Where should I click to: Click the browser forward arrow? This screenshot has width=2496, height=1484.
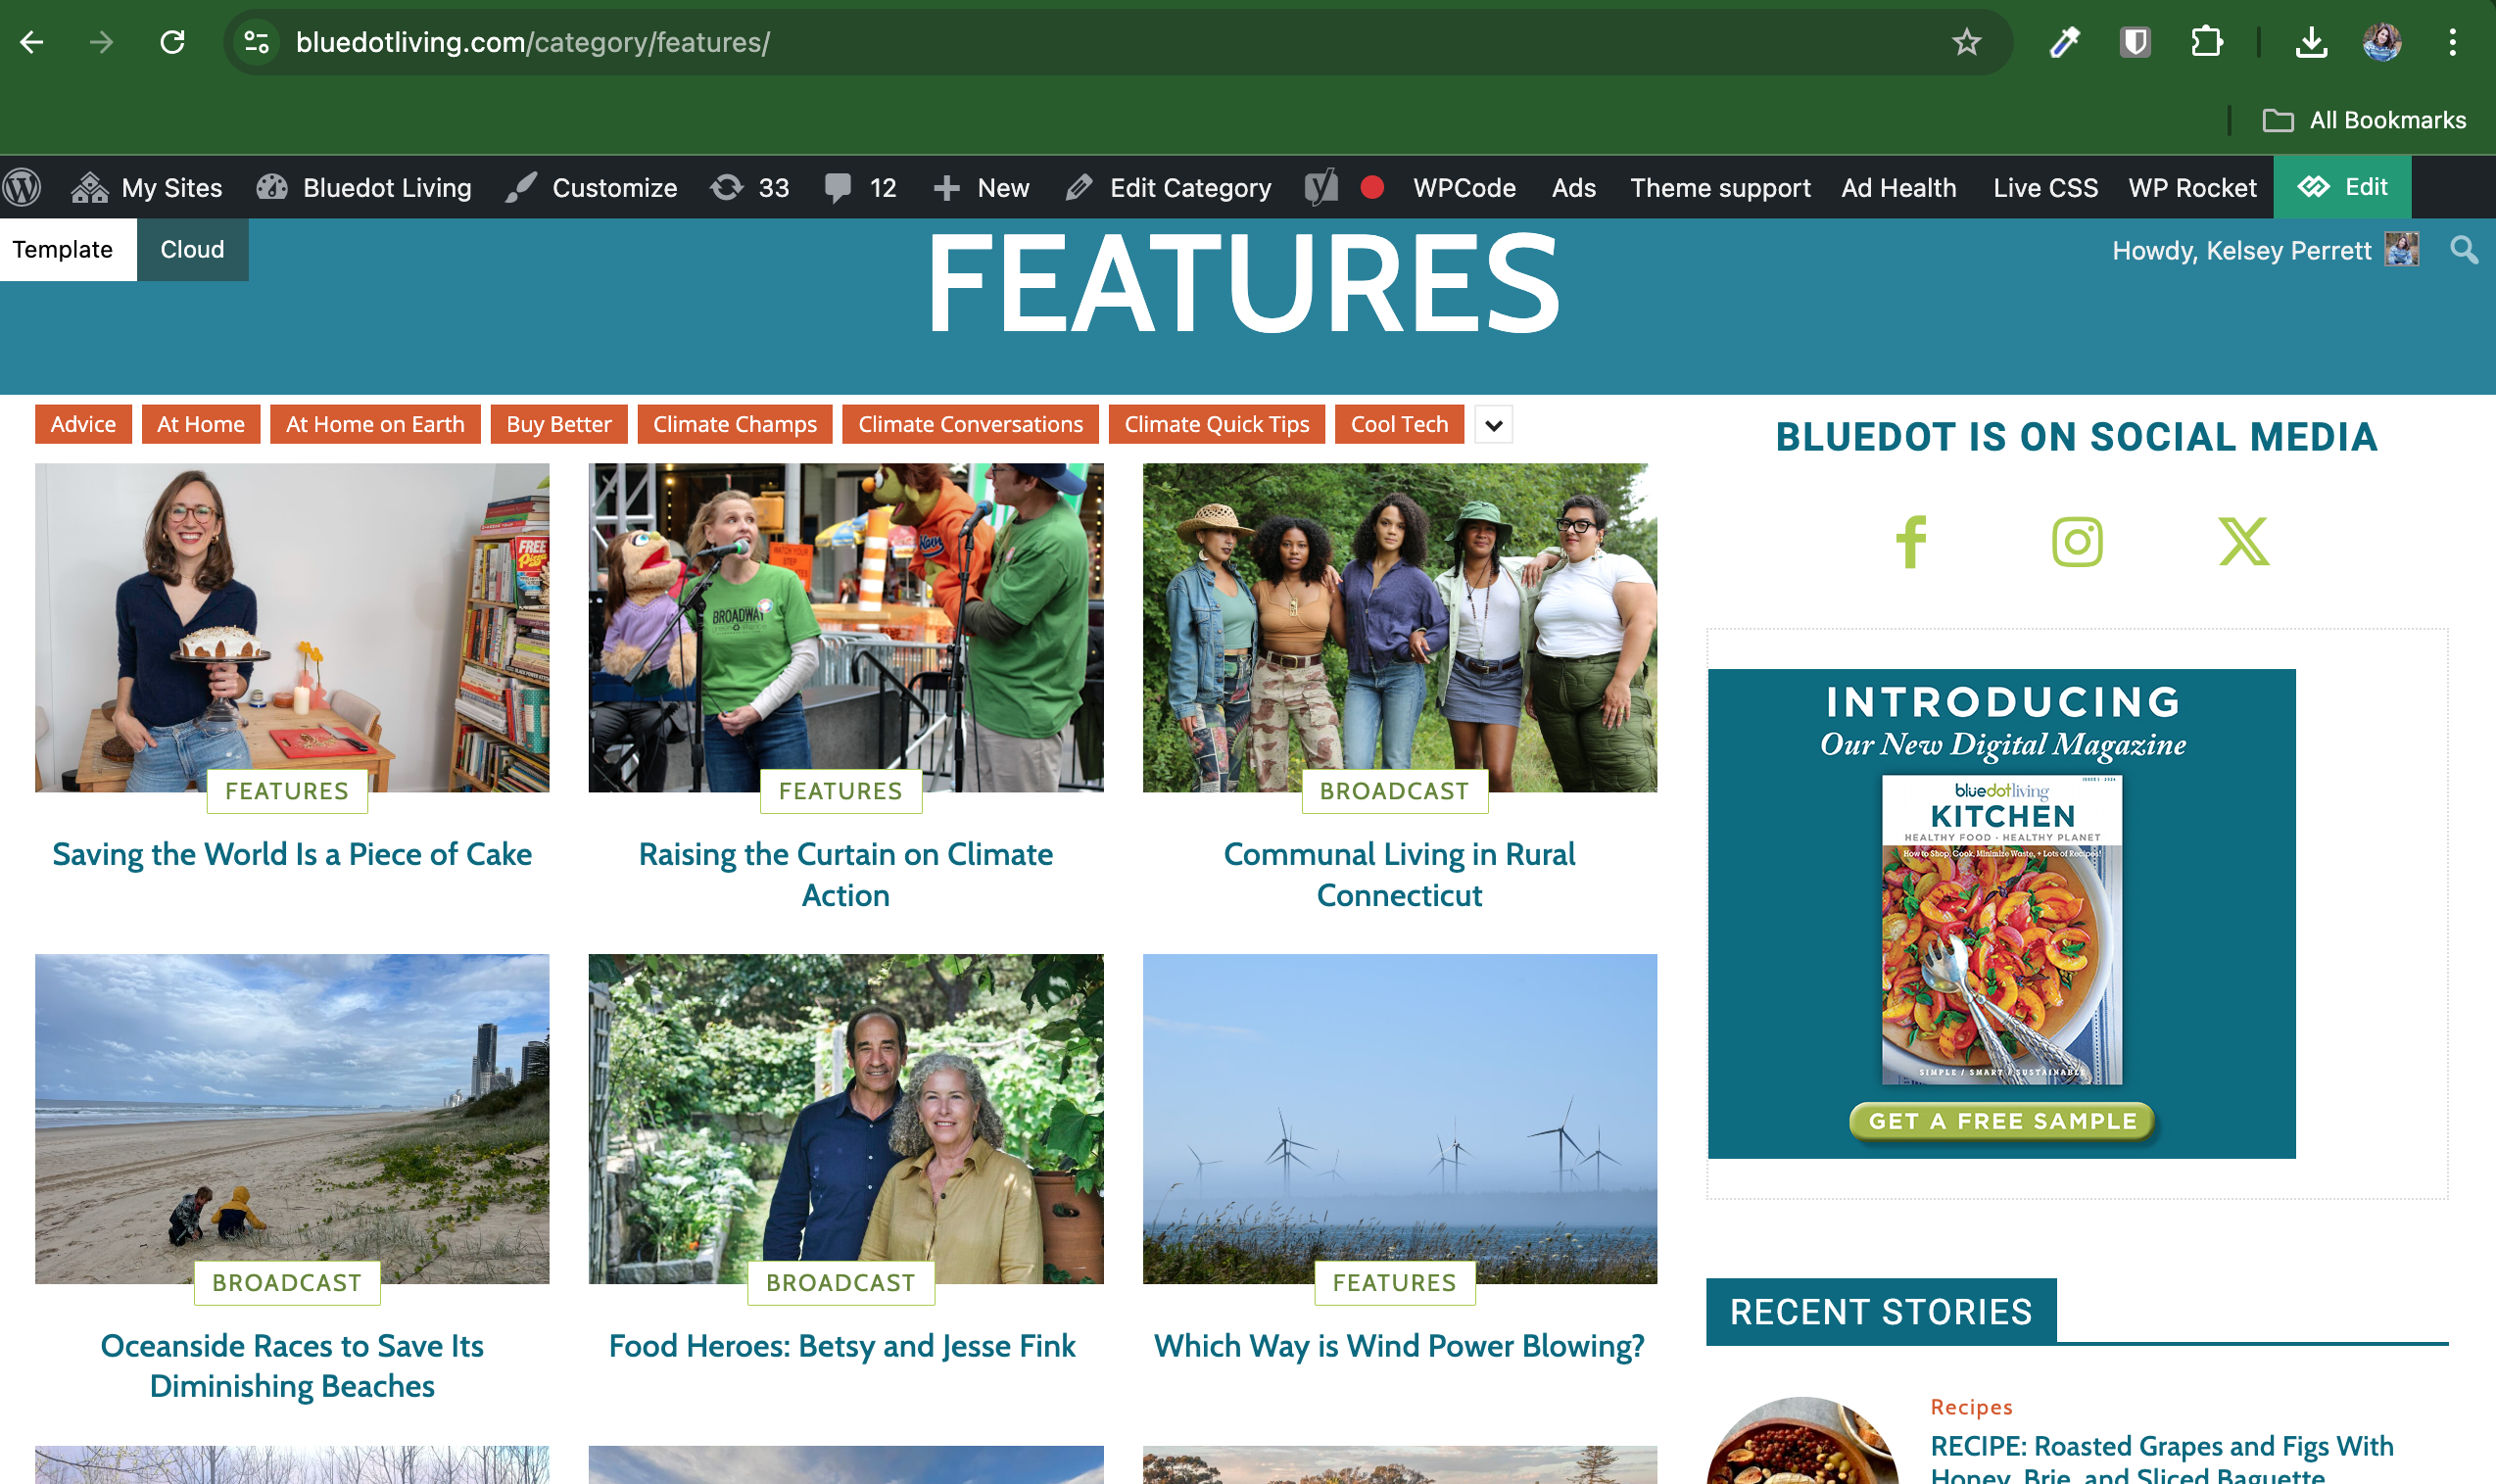pyautogui.click(x=101, y=42)
